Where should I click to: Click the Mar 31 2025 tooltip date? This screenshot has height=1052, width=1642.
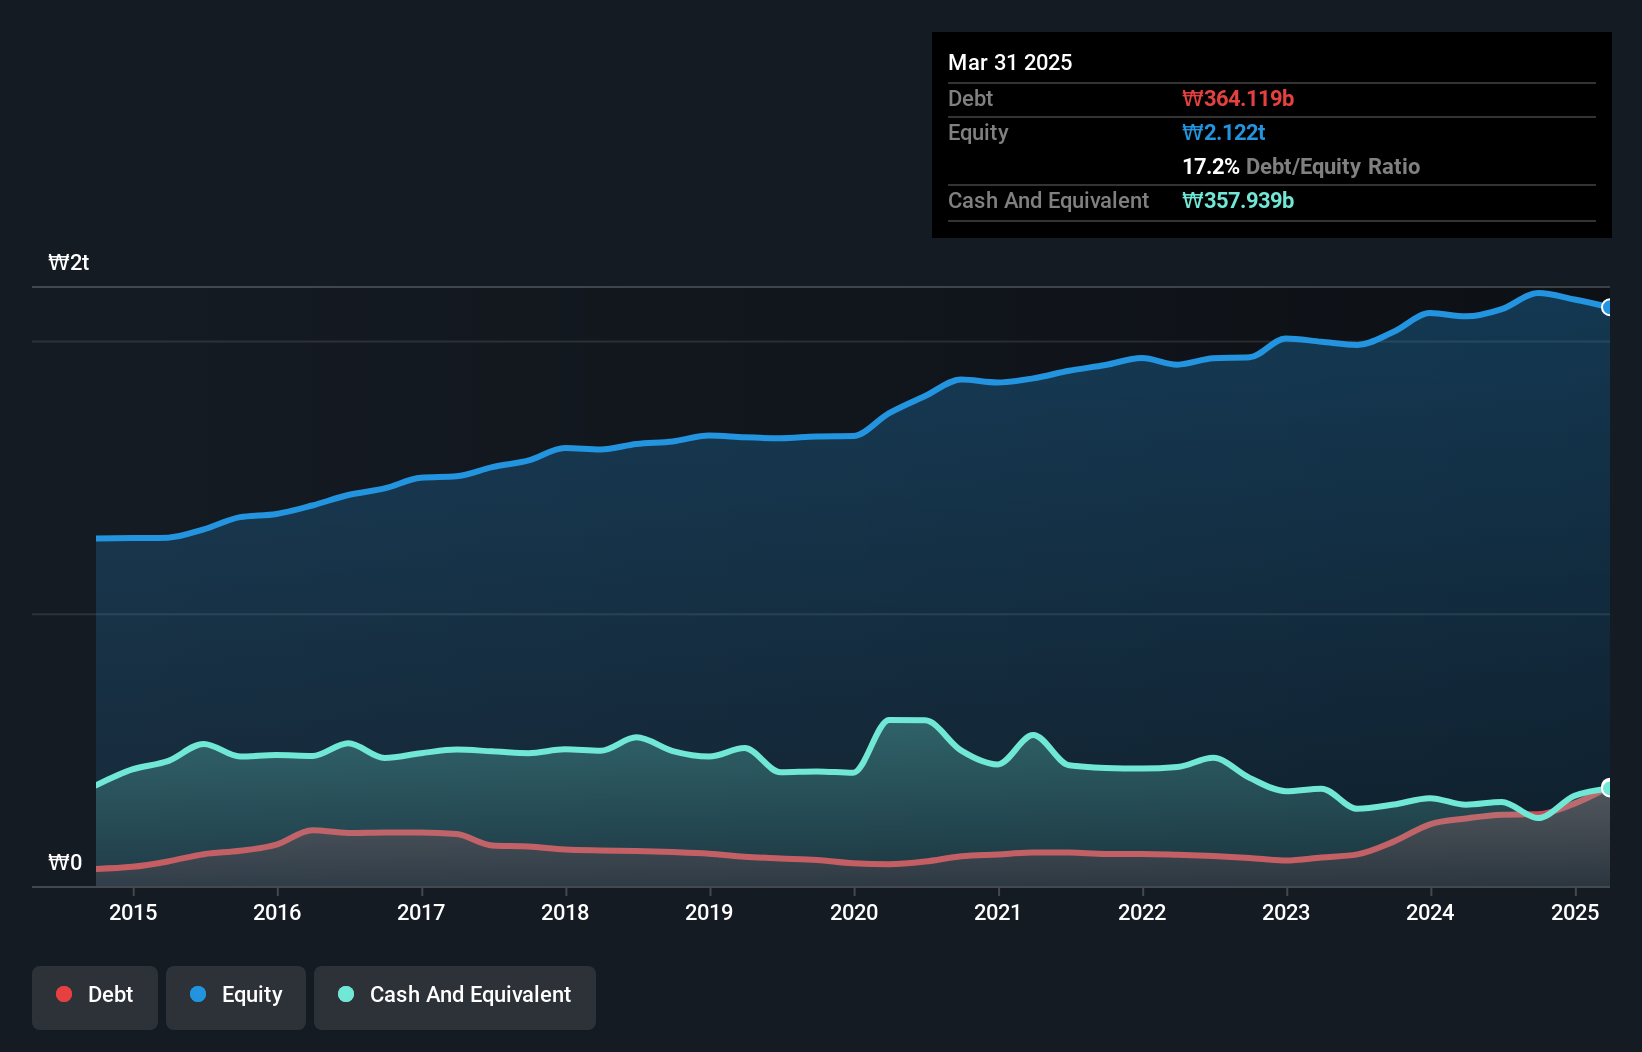[x=1010, y=62]
